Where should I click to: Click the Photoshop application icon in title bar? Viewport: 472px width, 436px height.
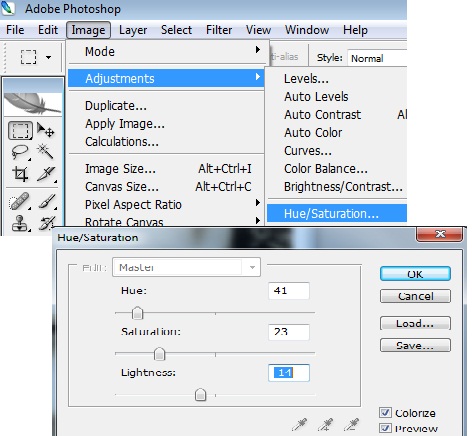point(8,8)
